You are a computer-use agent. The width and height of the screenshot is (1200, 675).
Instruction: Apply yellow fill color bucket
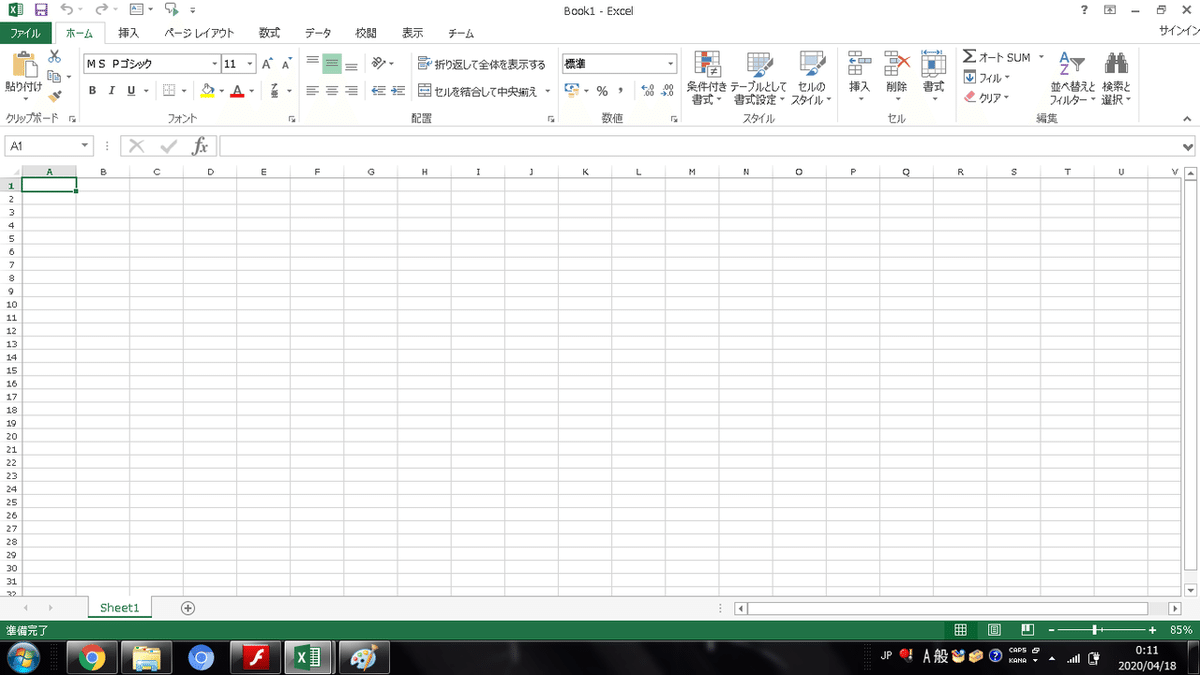click(207, 91)
